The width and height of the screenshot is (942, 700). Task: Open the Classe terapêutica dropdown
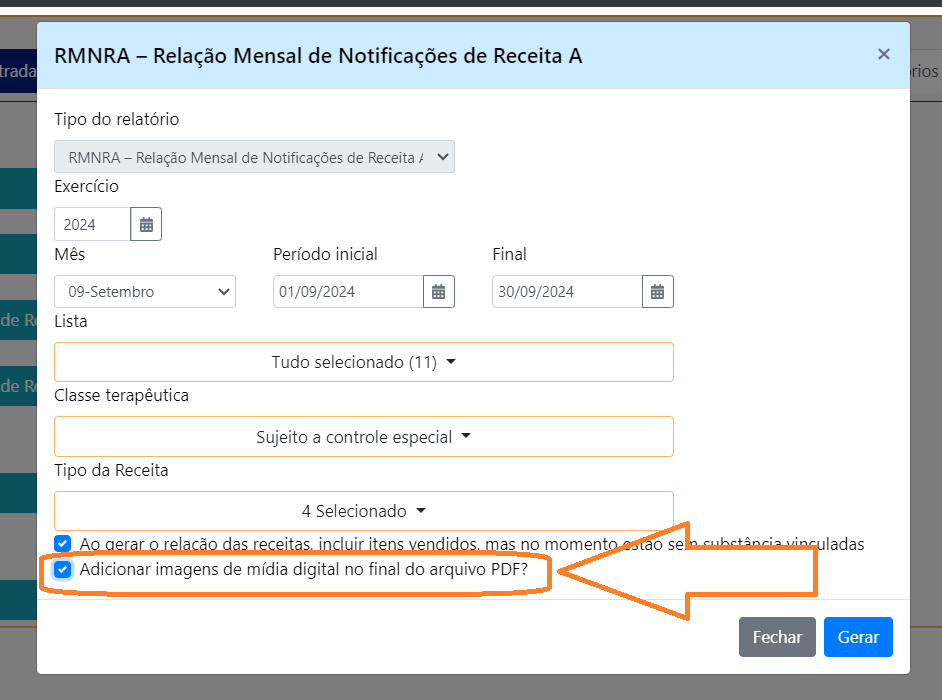[x=363, y=437]
